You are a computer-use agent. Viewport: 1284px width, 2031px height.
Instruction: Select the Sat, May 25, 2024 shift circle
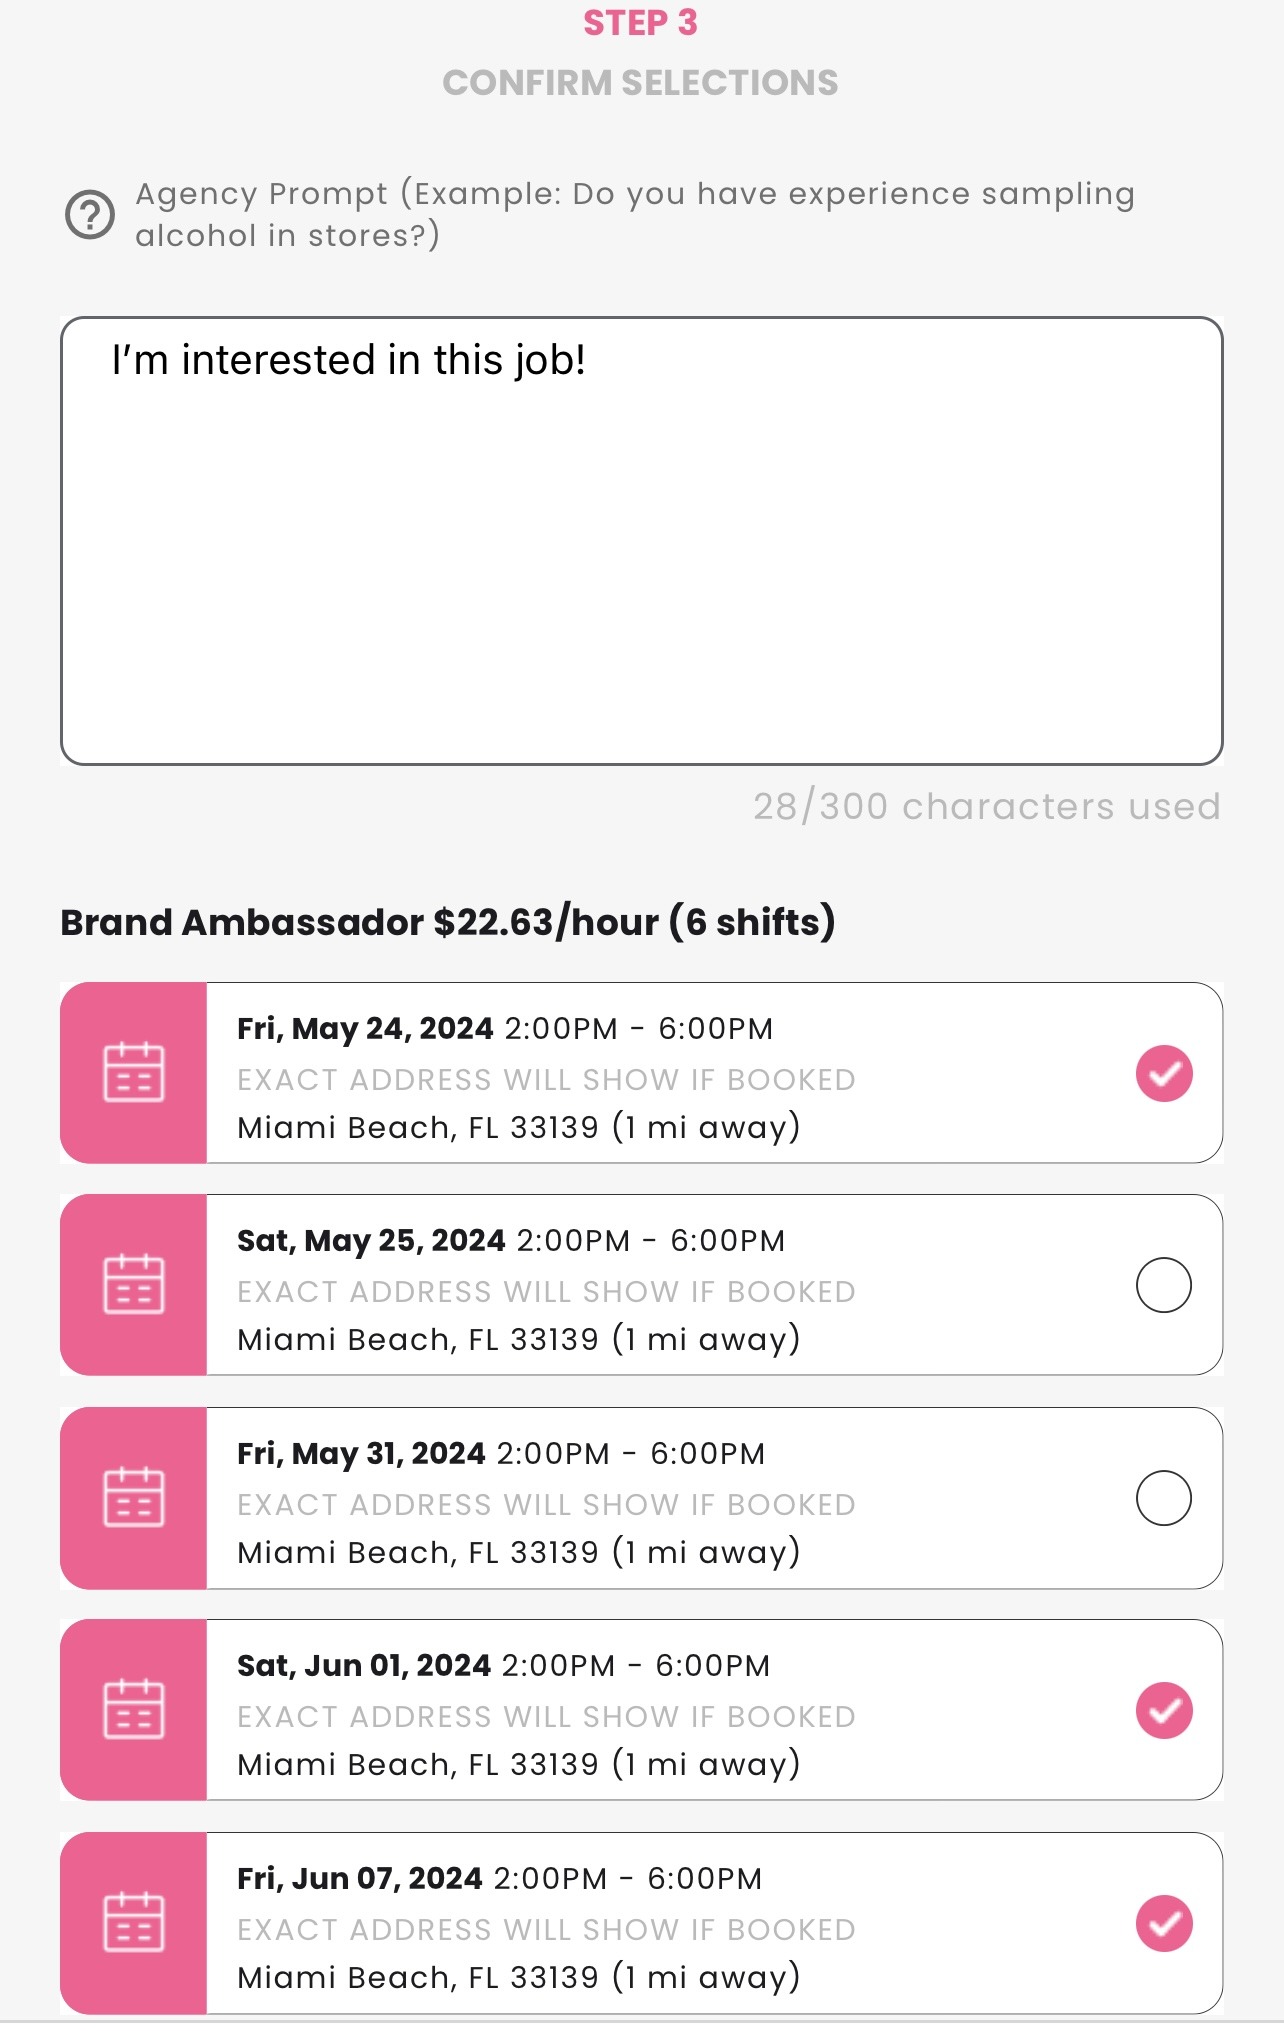tap(1164, 1285)
